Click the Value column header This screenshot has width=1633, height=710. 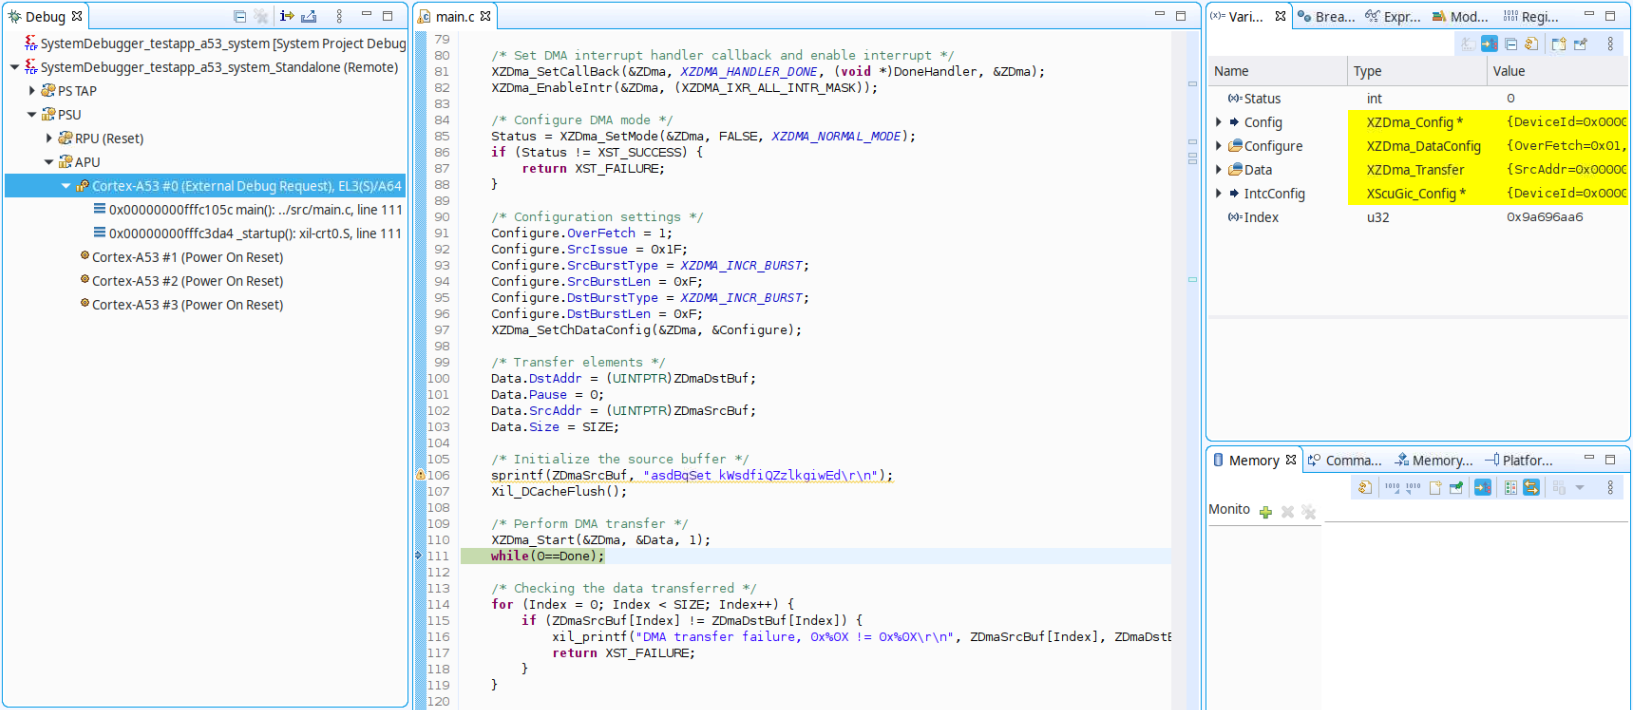(x=1509, y=71)
